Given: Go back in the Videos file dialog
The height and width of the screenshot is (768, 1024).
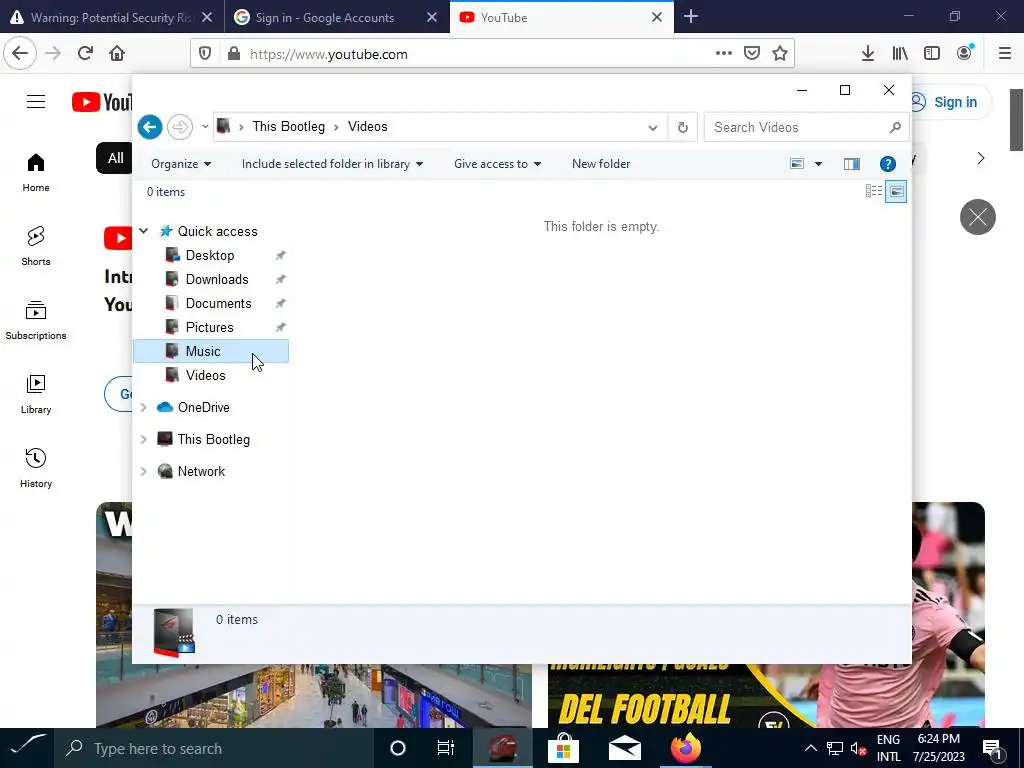Looking at the screenshot, I should 150,127.
